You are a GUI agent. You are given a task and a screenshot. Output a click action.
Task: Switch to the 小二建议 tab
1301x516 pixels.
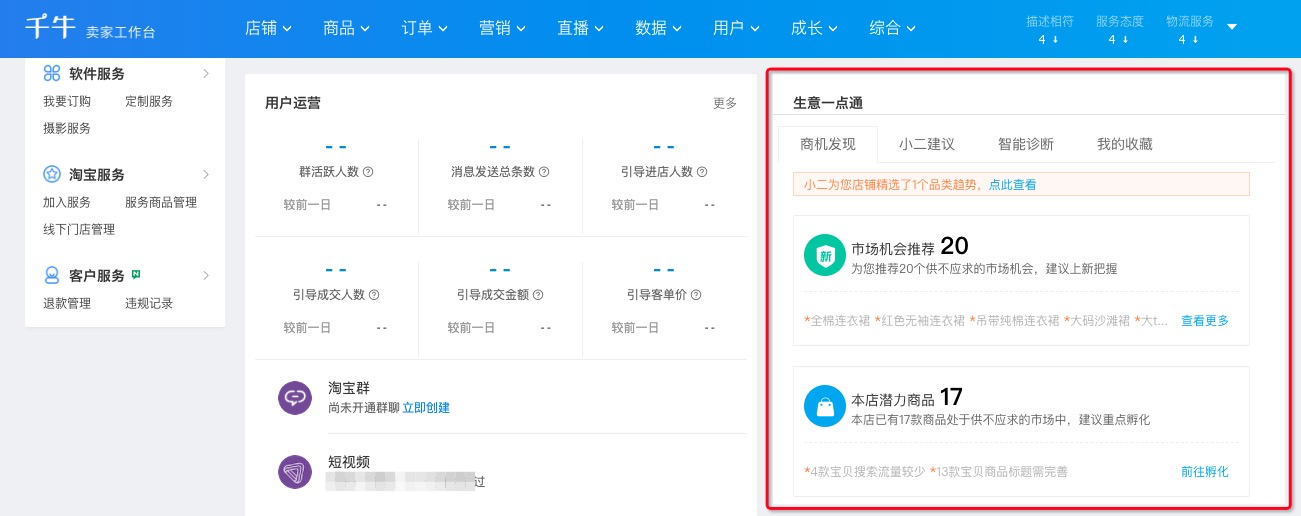pyautogui.click(x=927, y=144)
